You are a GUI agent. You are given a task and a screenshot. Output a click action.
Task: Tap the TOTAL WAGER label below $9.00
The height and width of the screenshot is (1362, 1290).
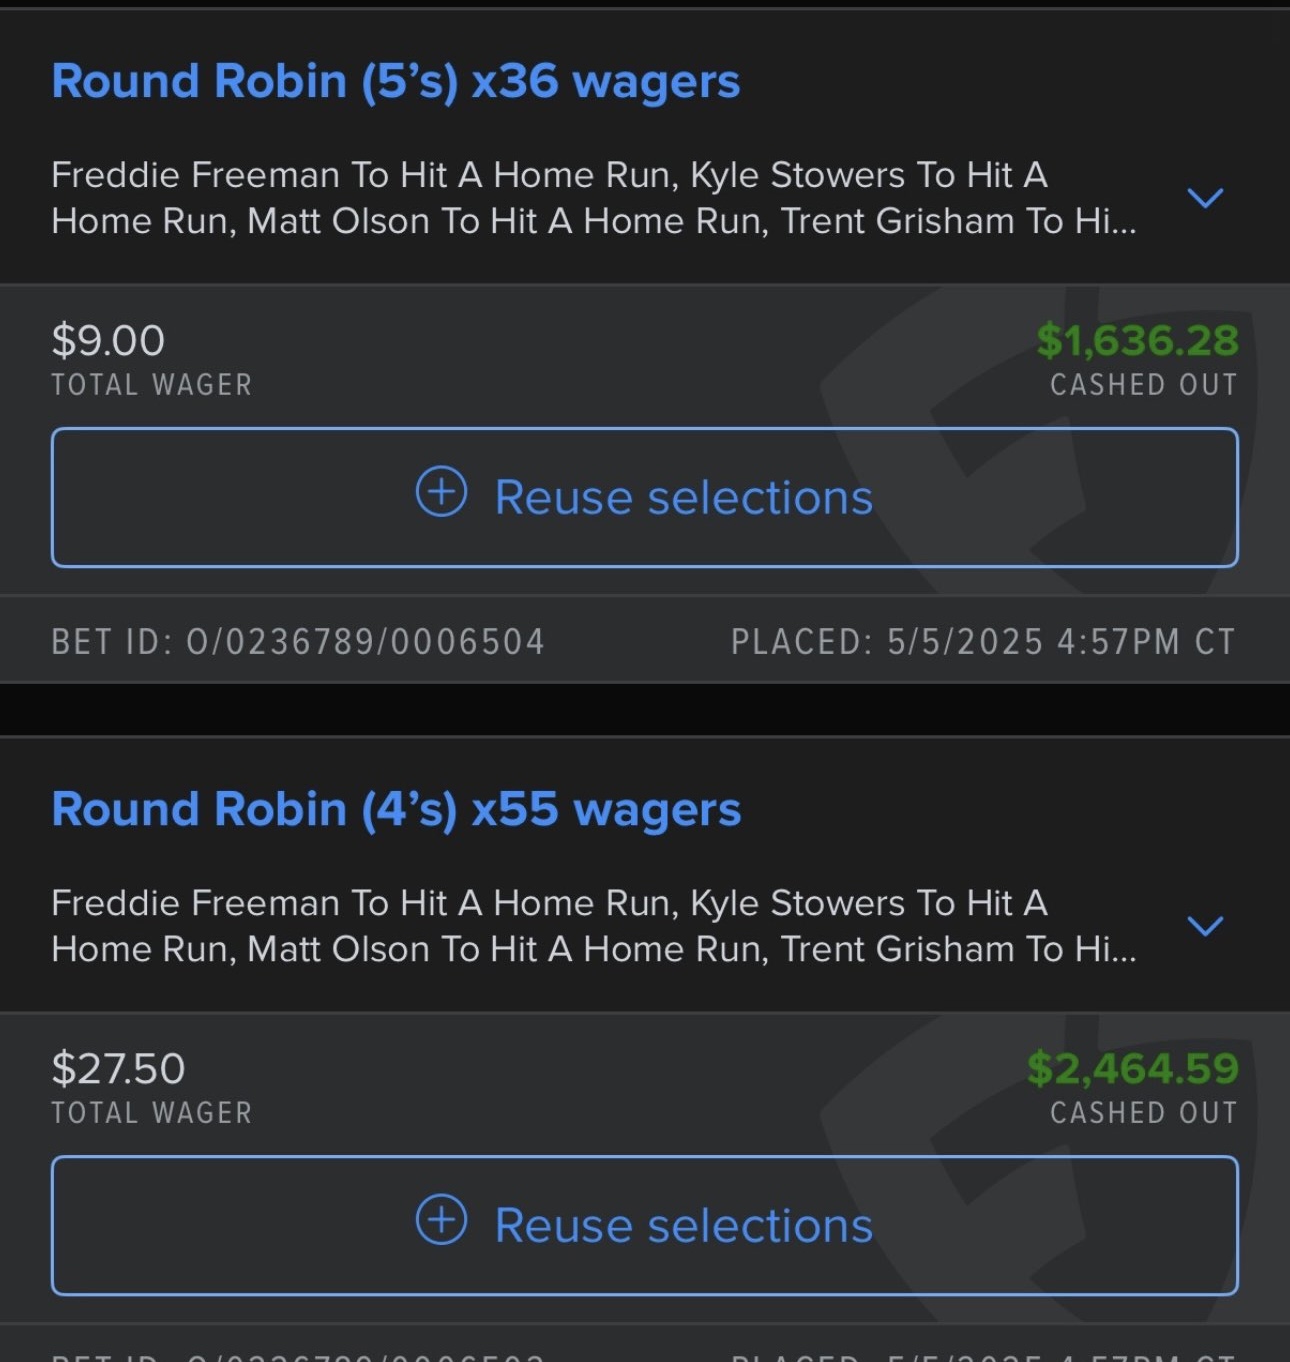[152, 385]
